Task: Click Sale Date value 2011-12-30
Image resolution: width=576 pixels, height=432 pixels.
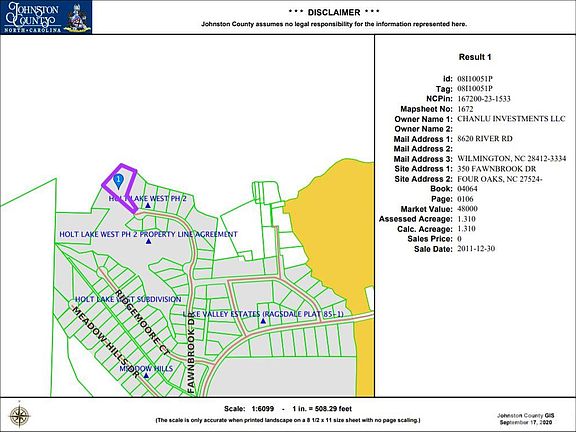Action: point(476,249)
